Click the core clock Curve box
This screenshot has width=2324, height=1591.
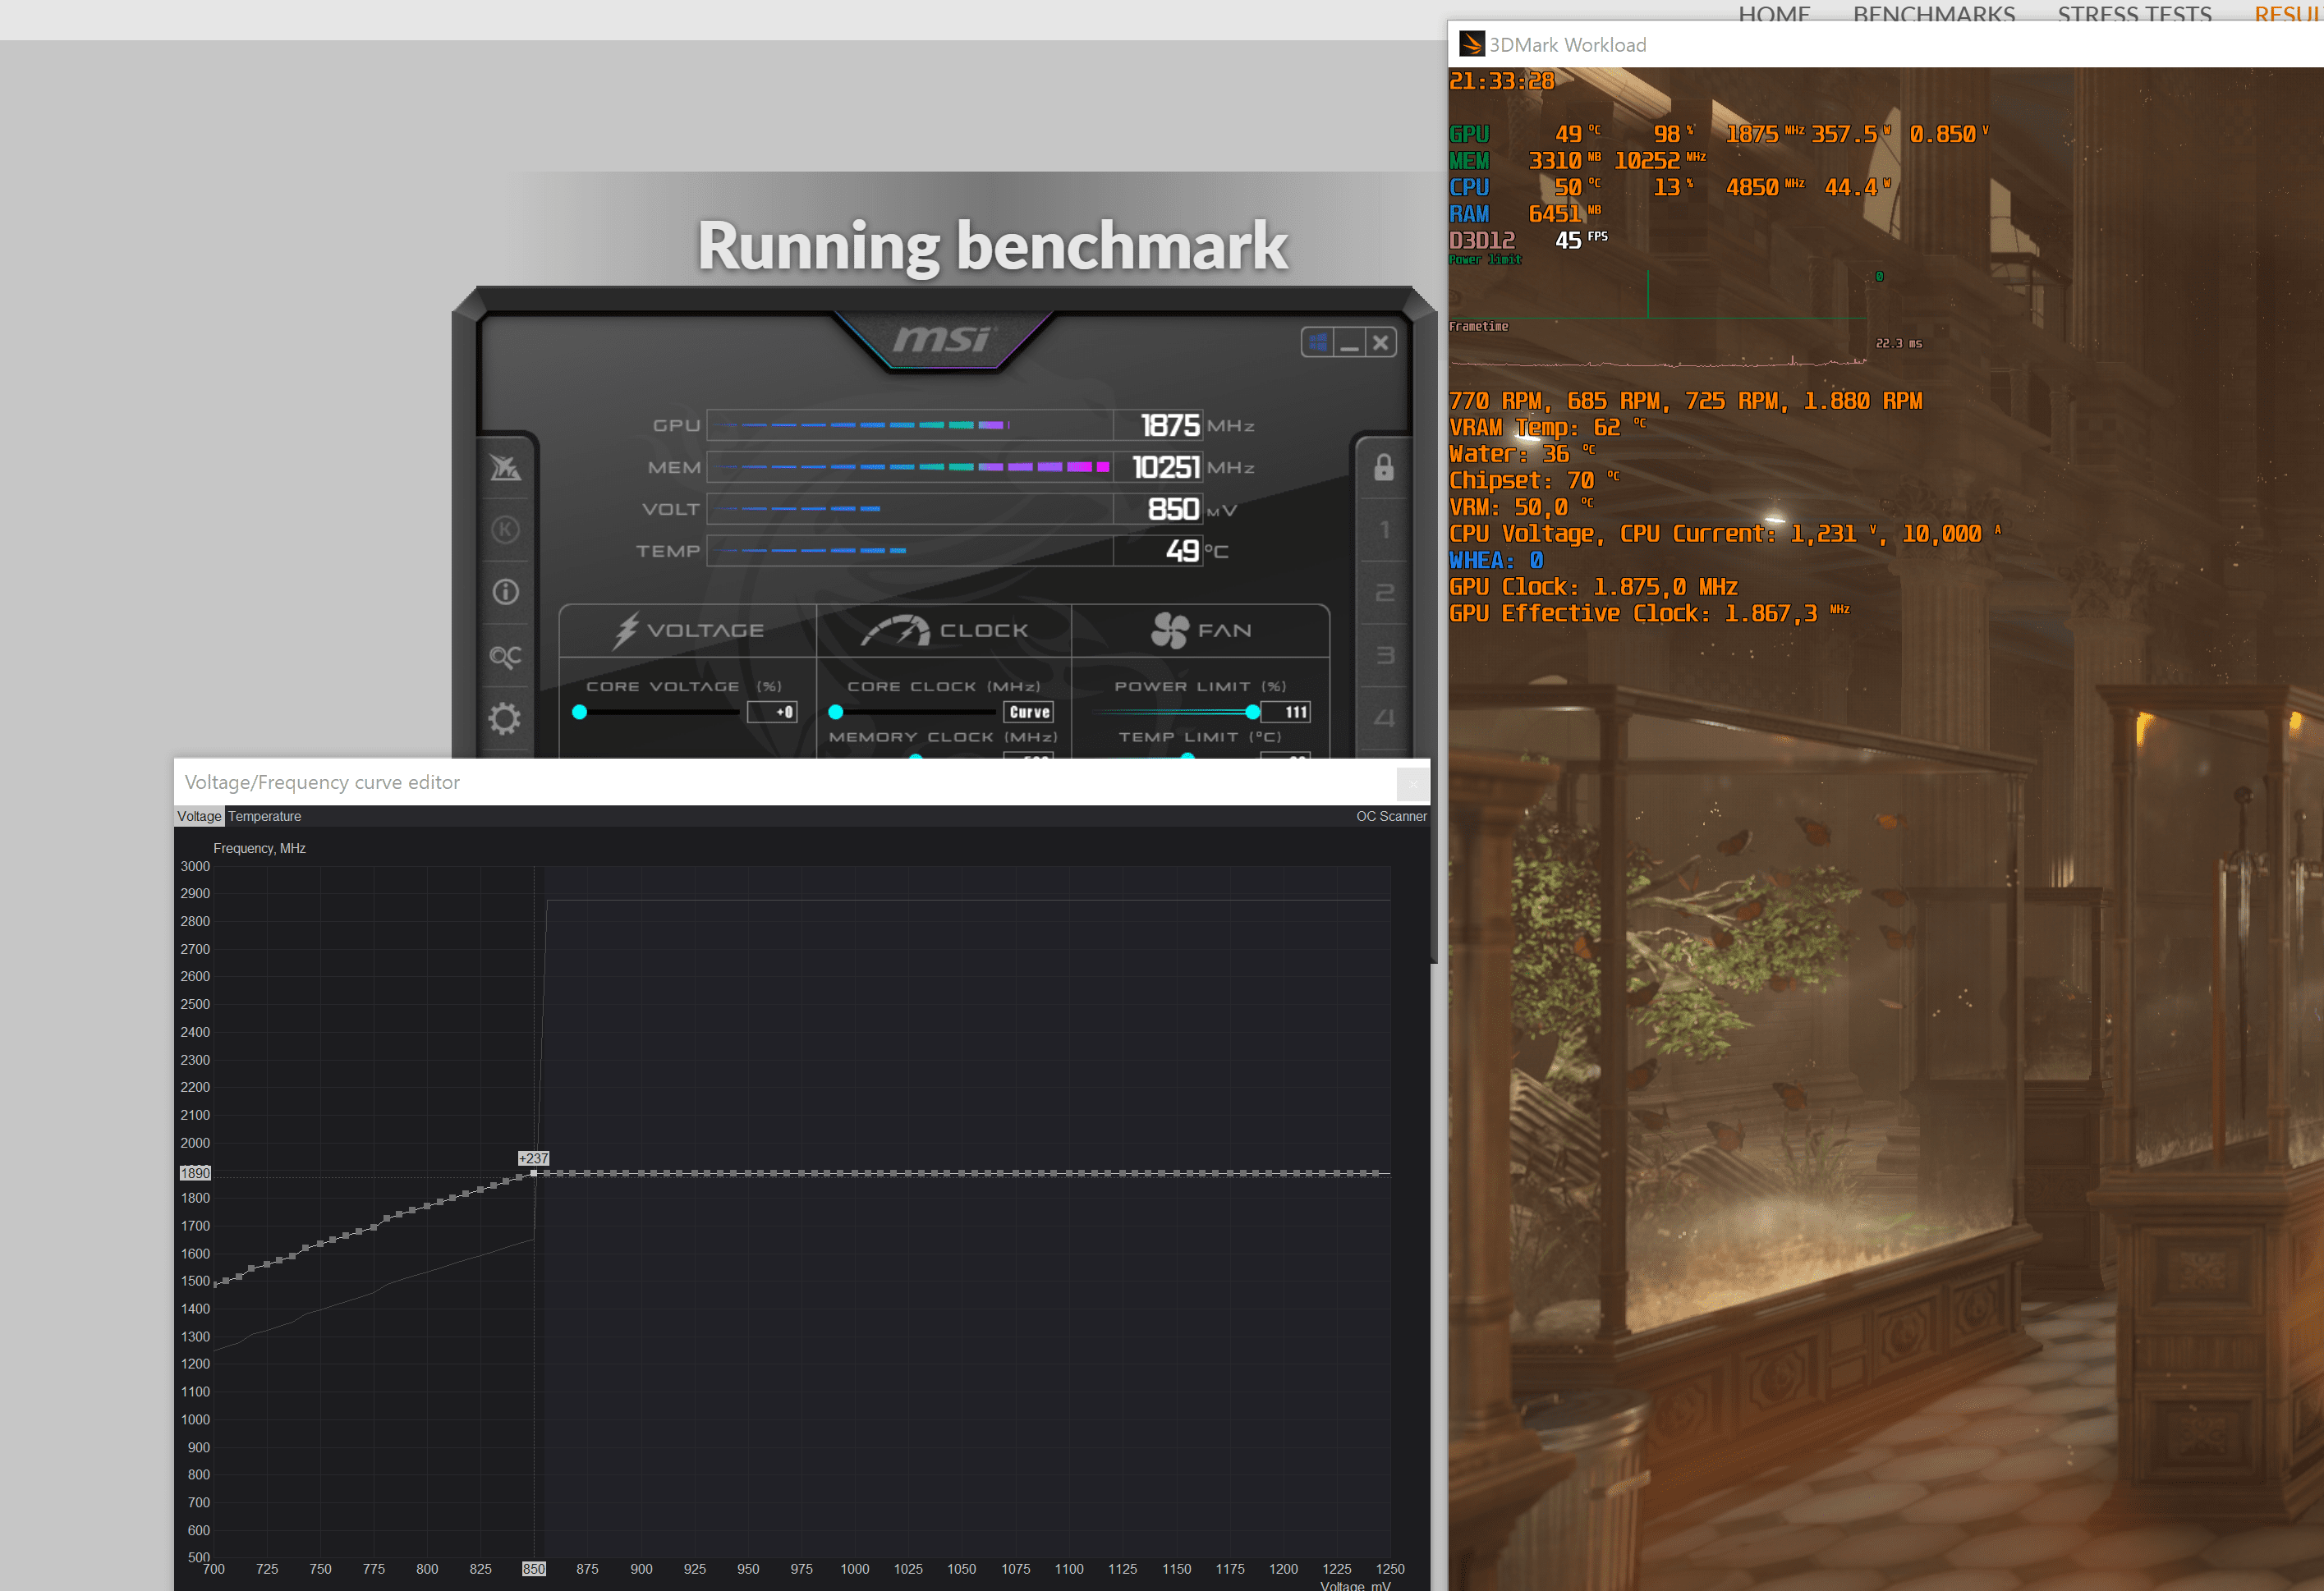1029,712
